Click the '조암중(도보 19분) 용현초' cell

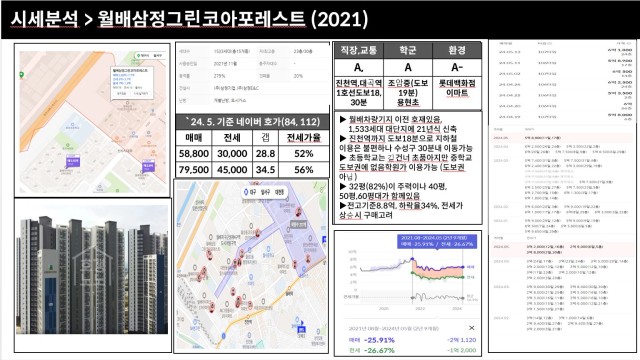(407, 93)
